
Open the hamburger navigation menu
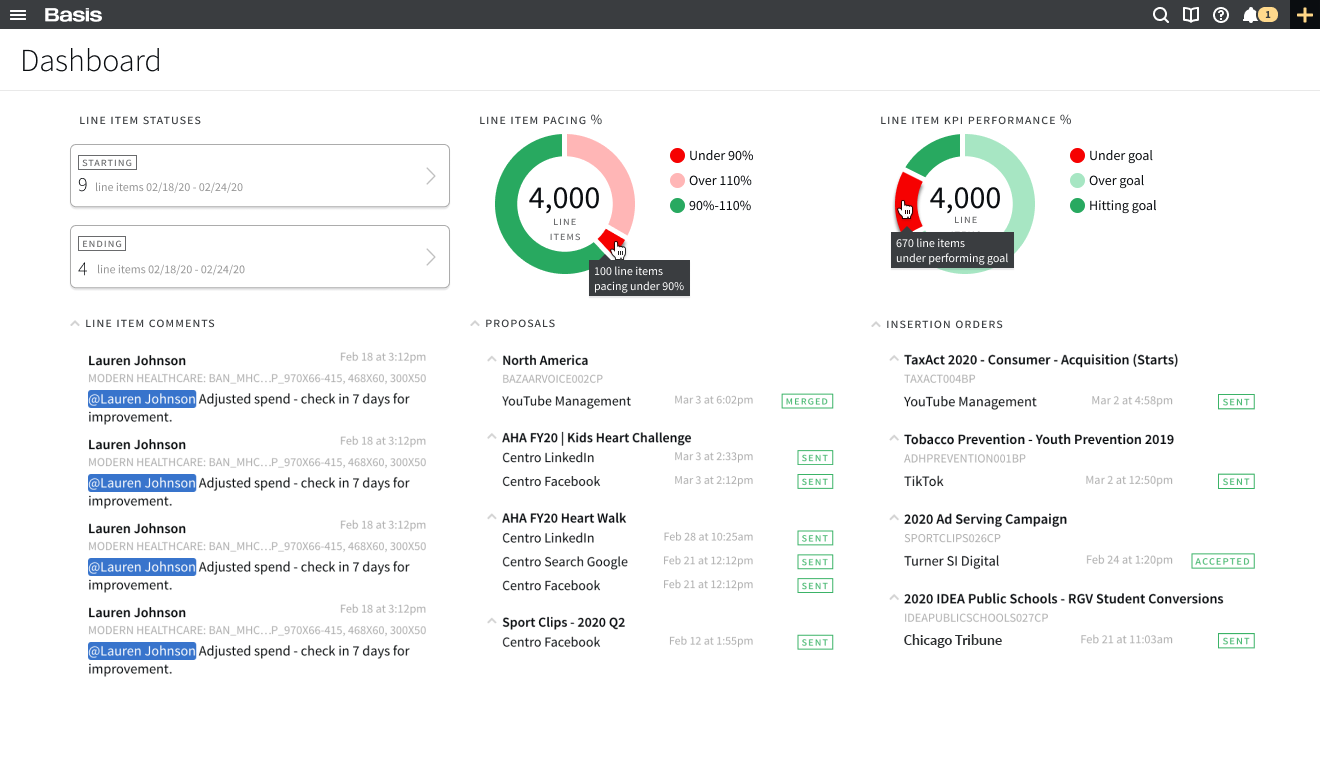(18, 14)
